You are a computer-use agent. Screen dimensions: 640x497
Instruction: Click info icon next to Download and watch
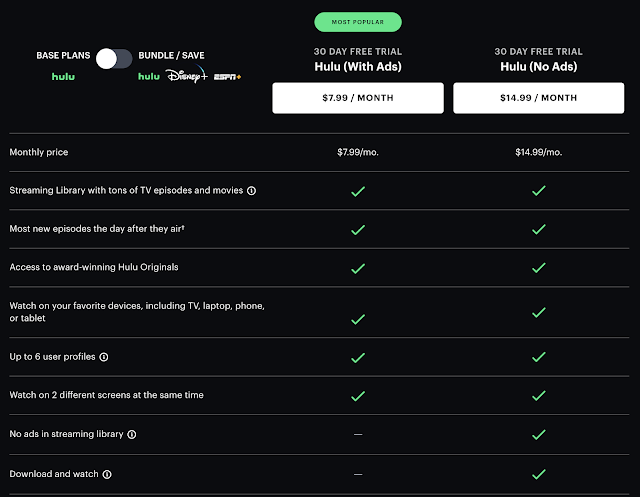pyautogui.click(x=107, y=474)
